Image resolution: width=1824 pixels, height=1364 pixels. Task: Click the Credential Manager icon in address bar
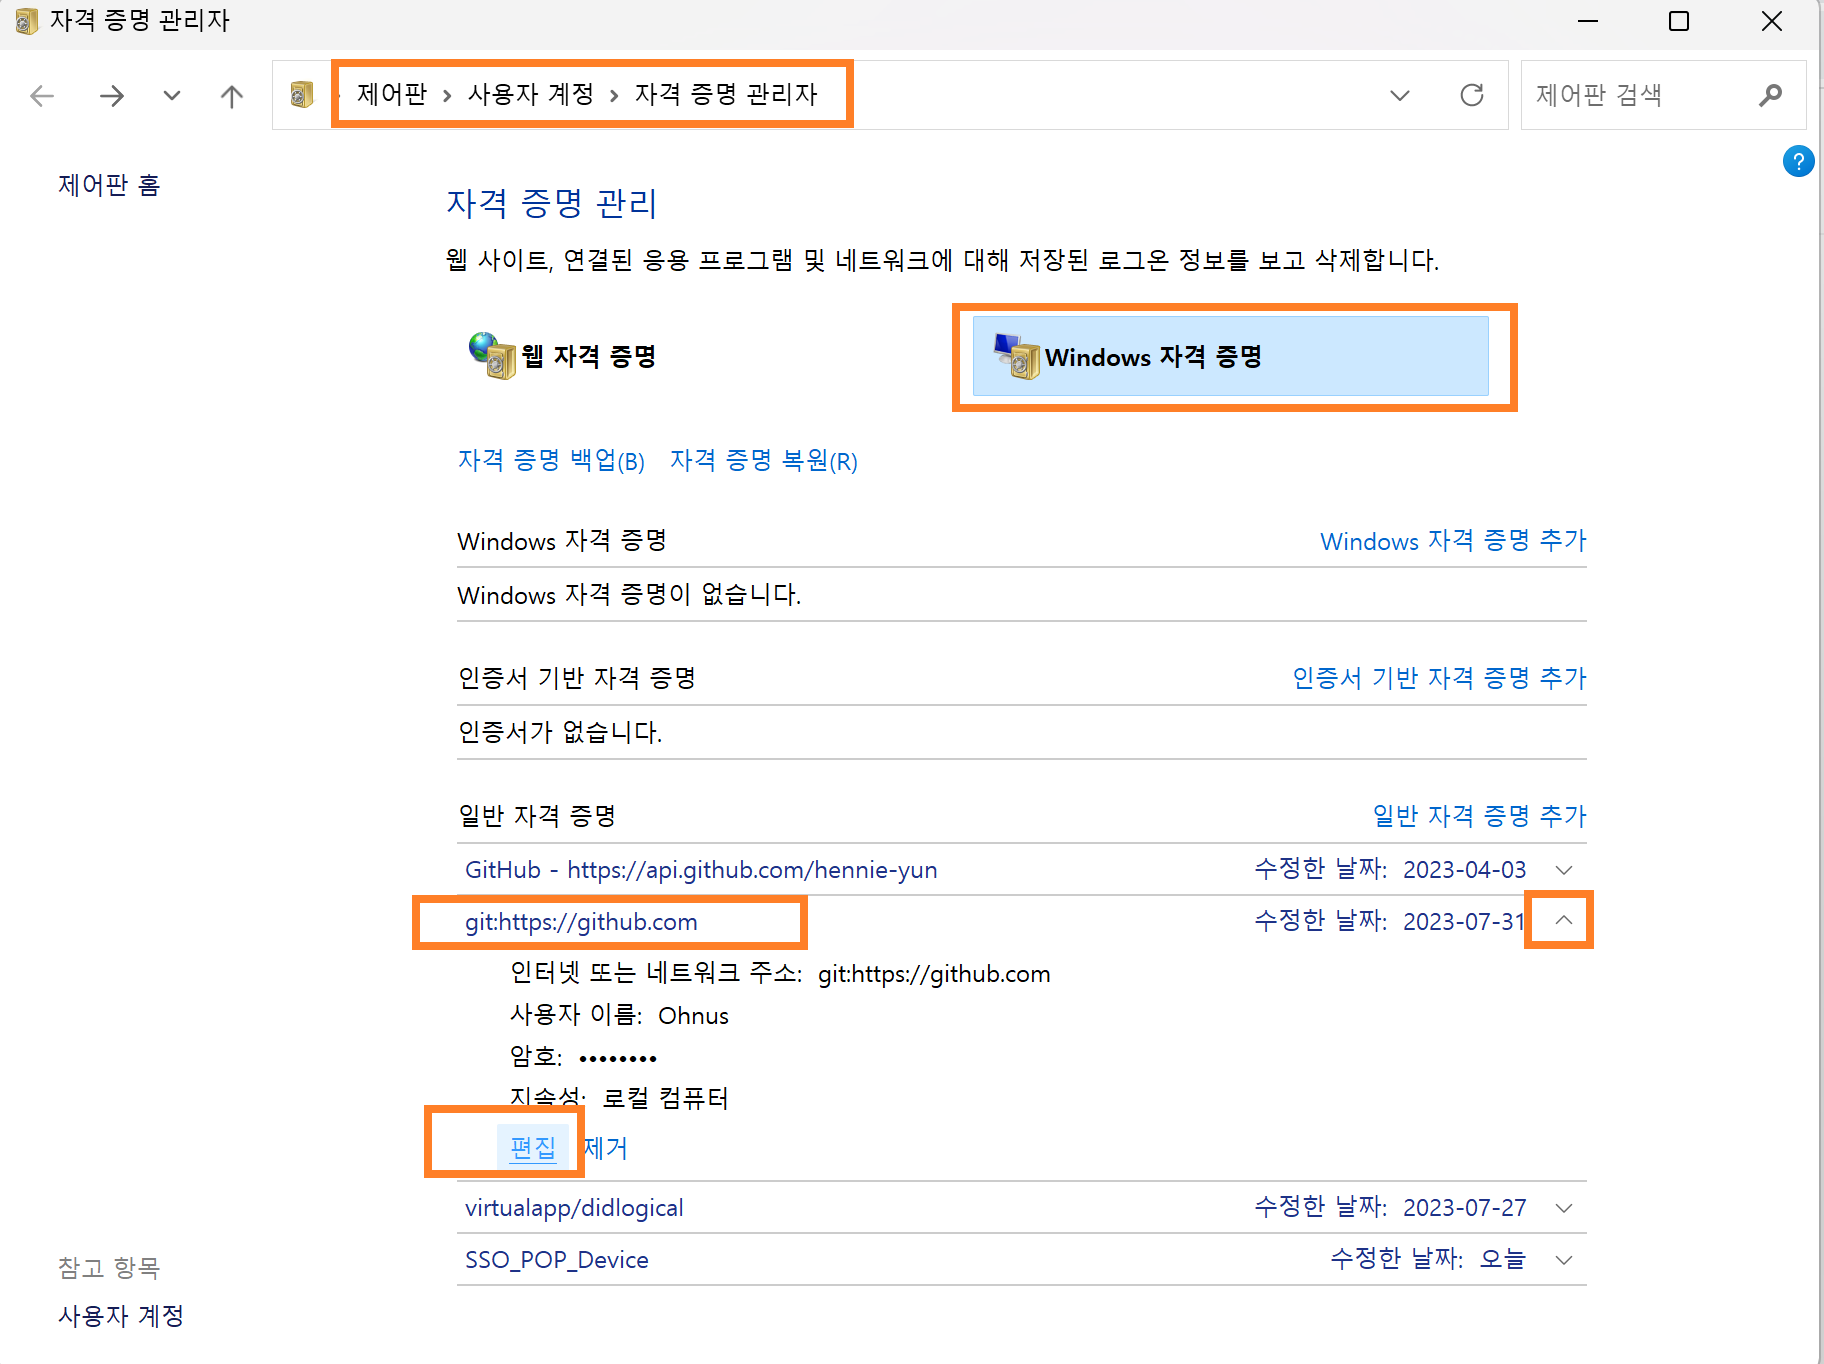pyautogui.click(x=302, y=95)
